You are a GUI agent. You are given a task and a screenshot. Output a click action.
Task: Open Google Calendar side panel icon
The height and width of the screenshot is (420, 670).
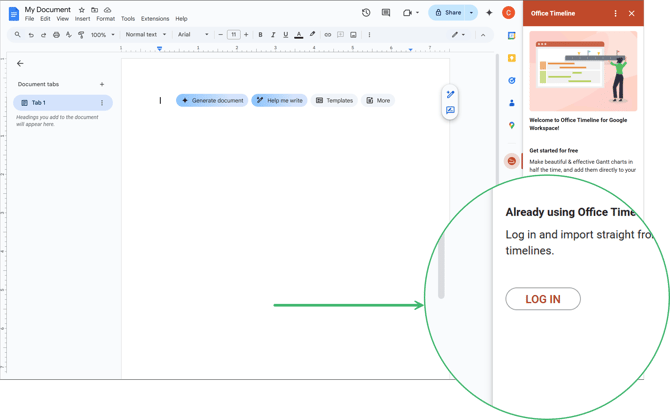(x=511, y=36)
